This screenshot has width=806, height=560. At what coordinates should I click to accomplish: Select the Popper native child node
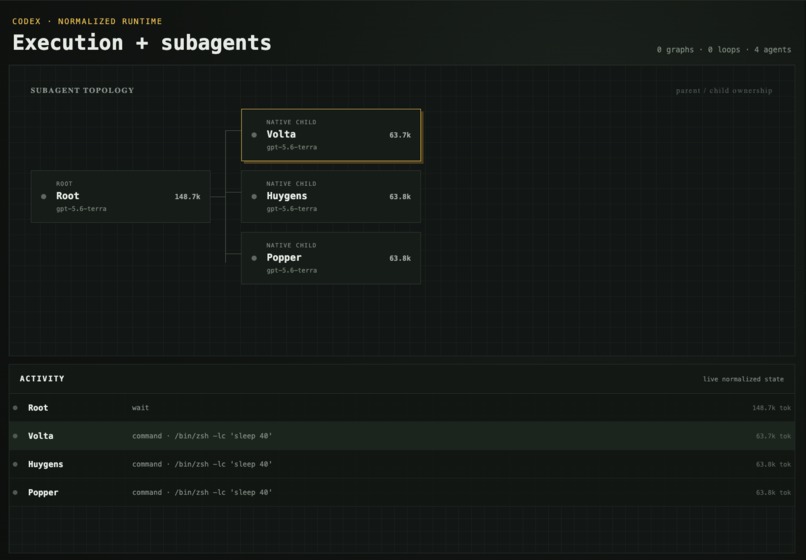tap(331, 258)
